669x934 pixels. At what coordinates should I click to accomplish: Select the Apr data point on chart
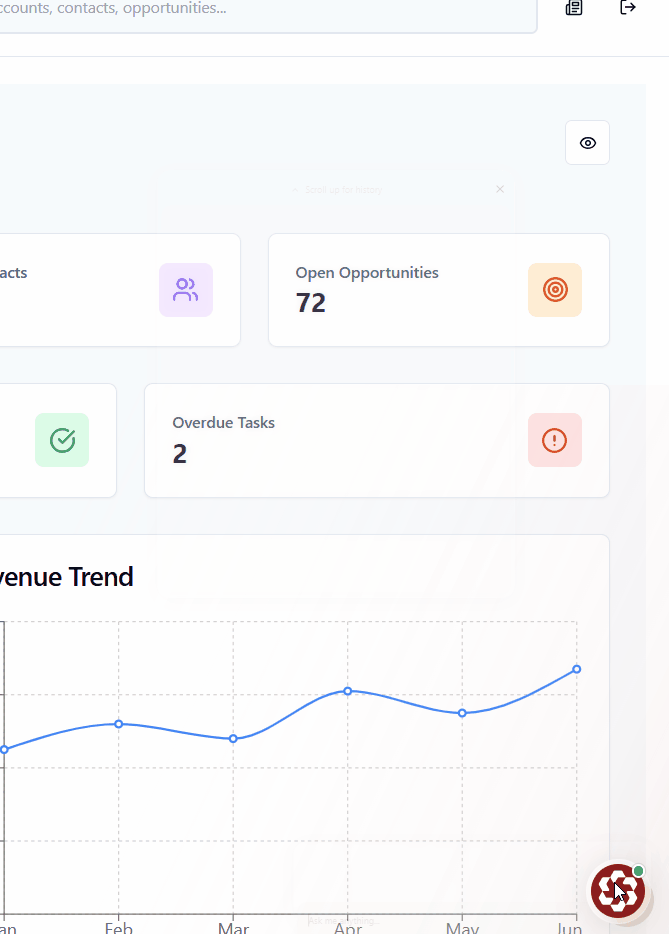point(348,691)
